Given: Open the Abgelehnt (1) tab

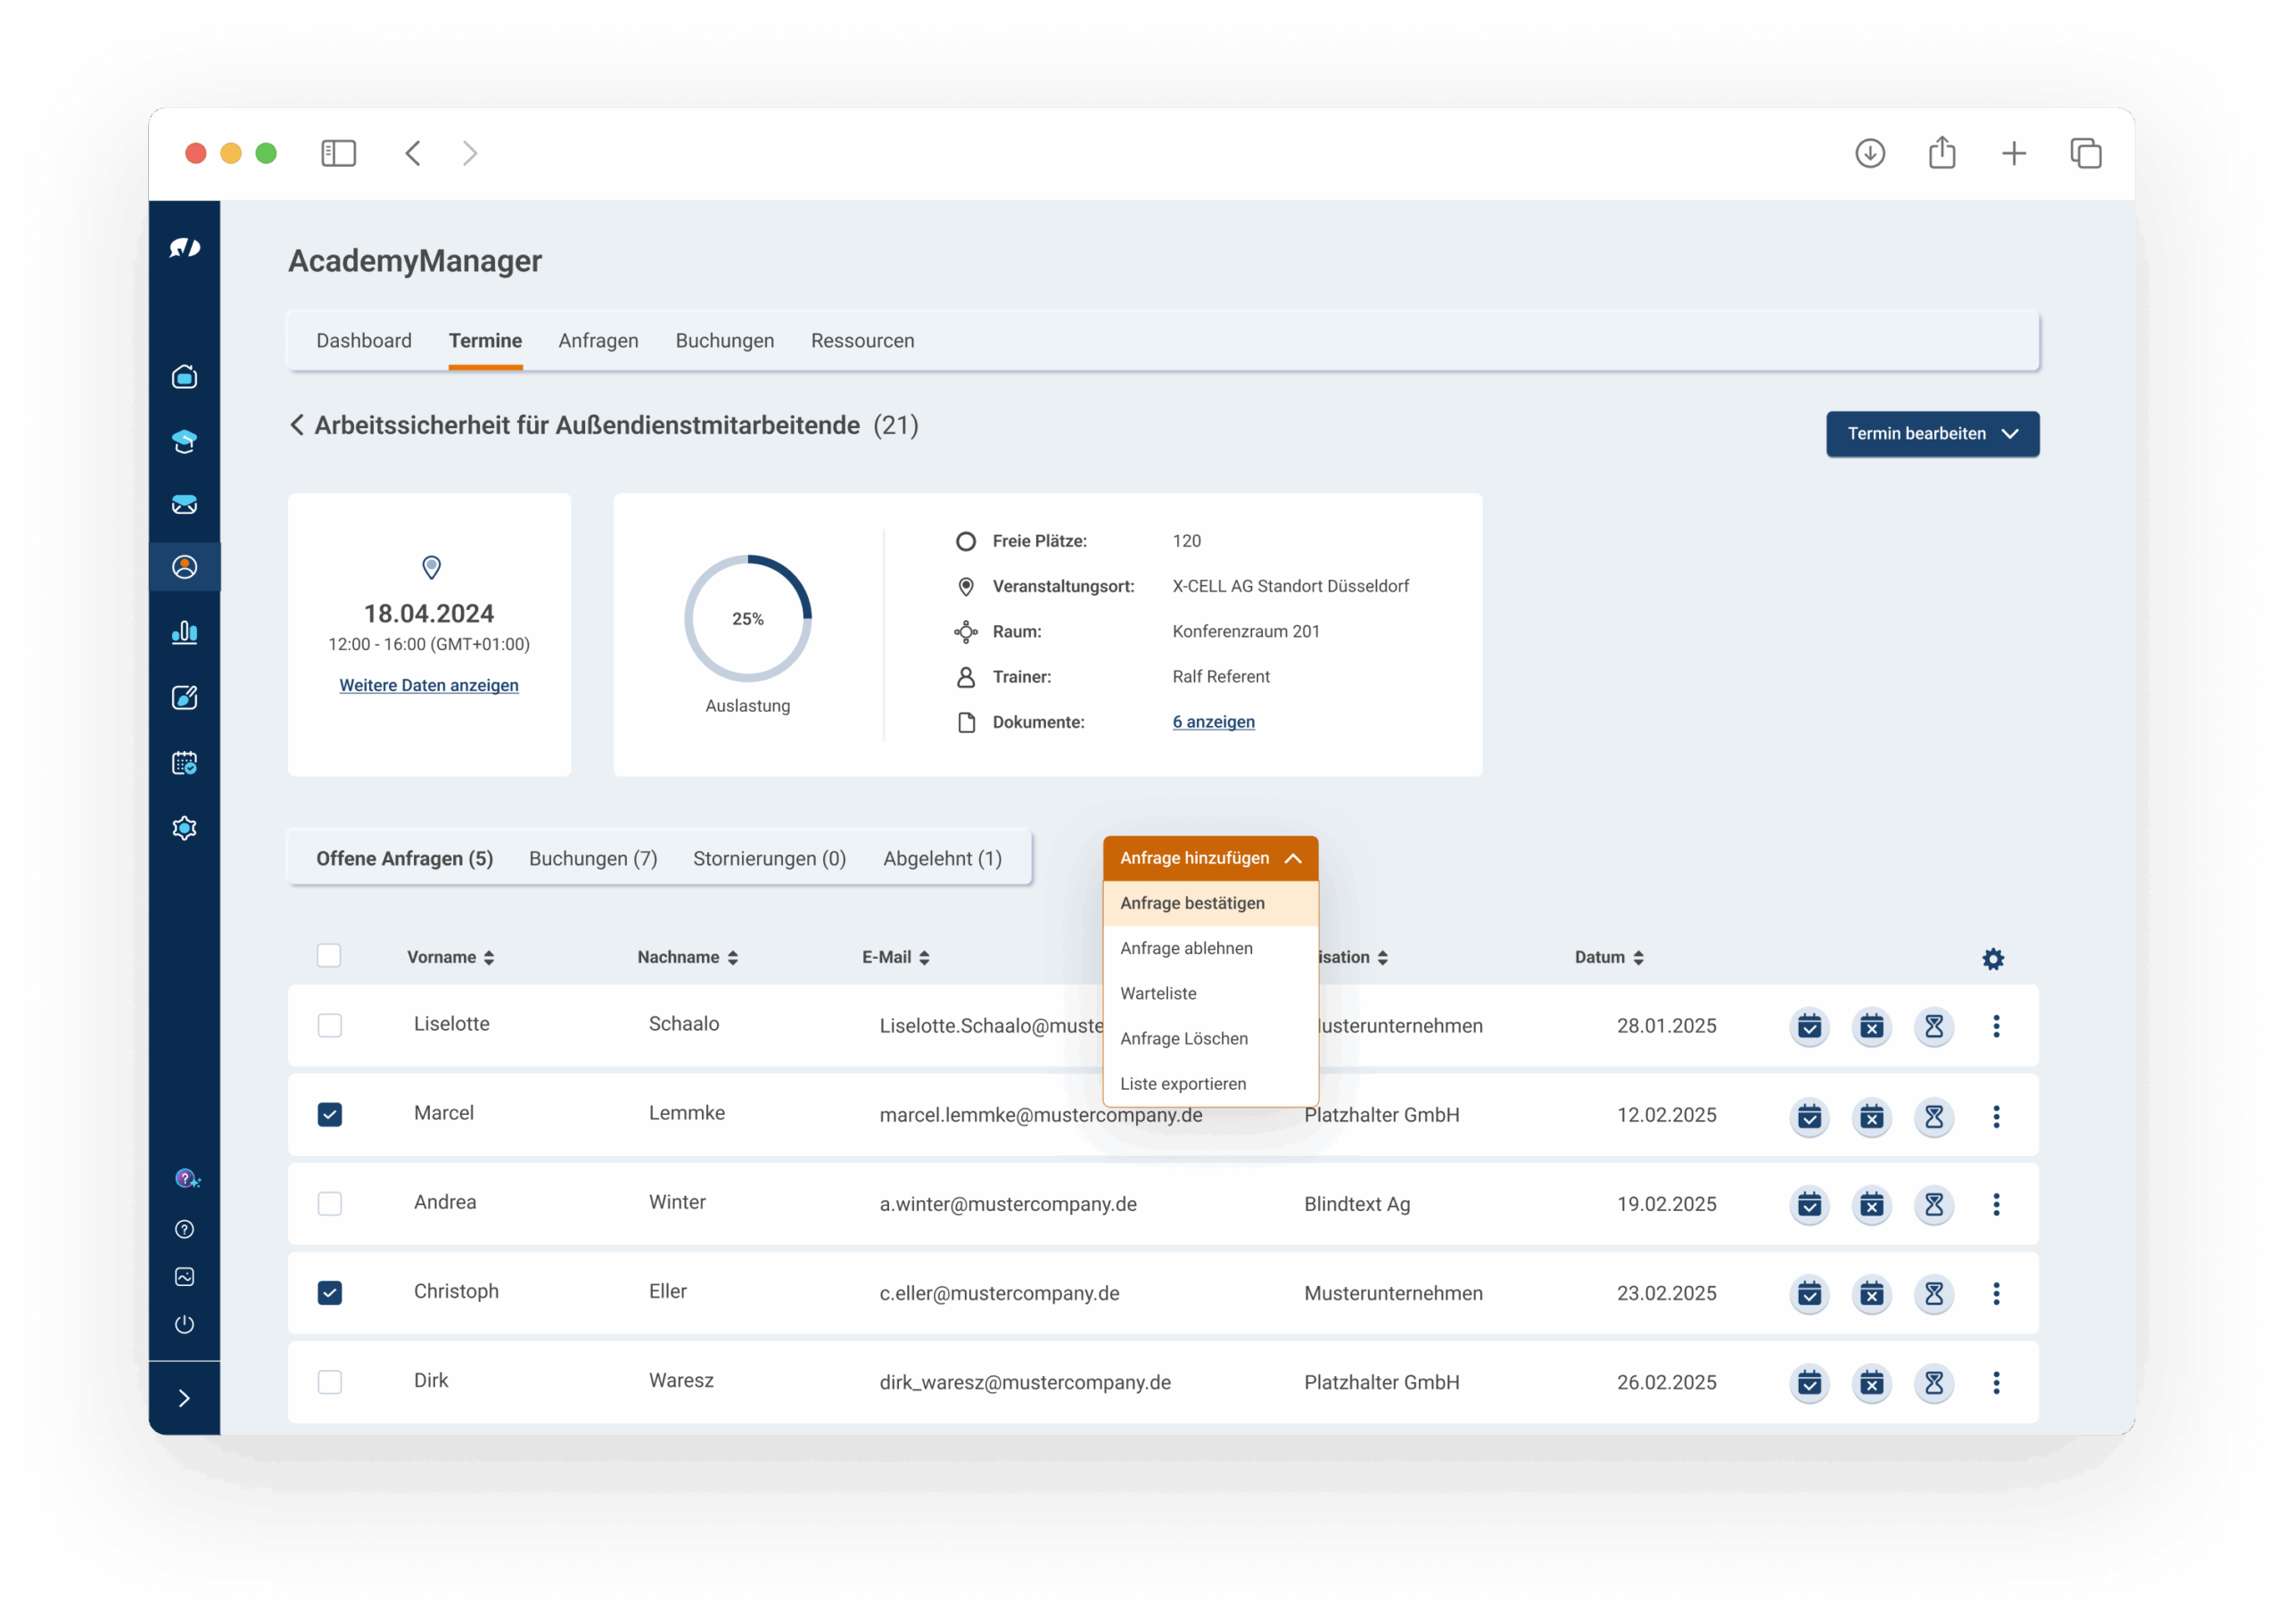Looking at the screenshot, I should coord(942,859).
